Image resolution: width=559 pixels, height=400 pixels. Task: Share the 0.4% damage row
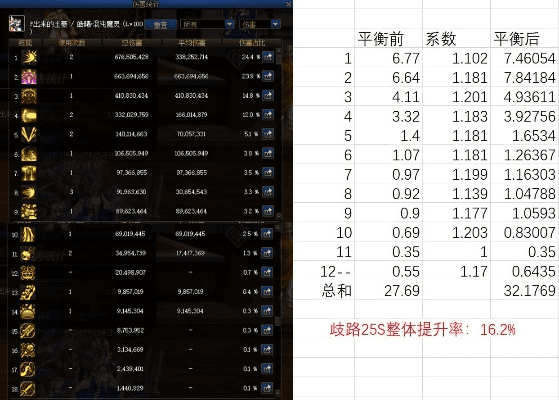tap(267, 292)
